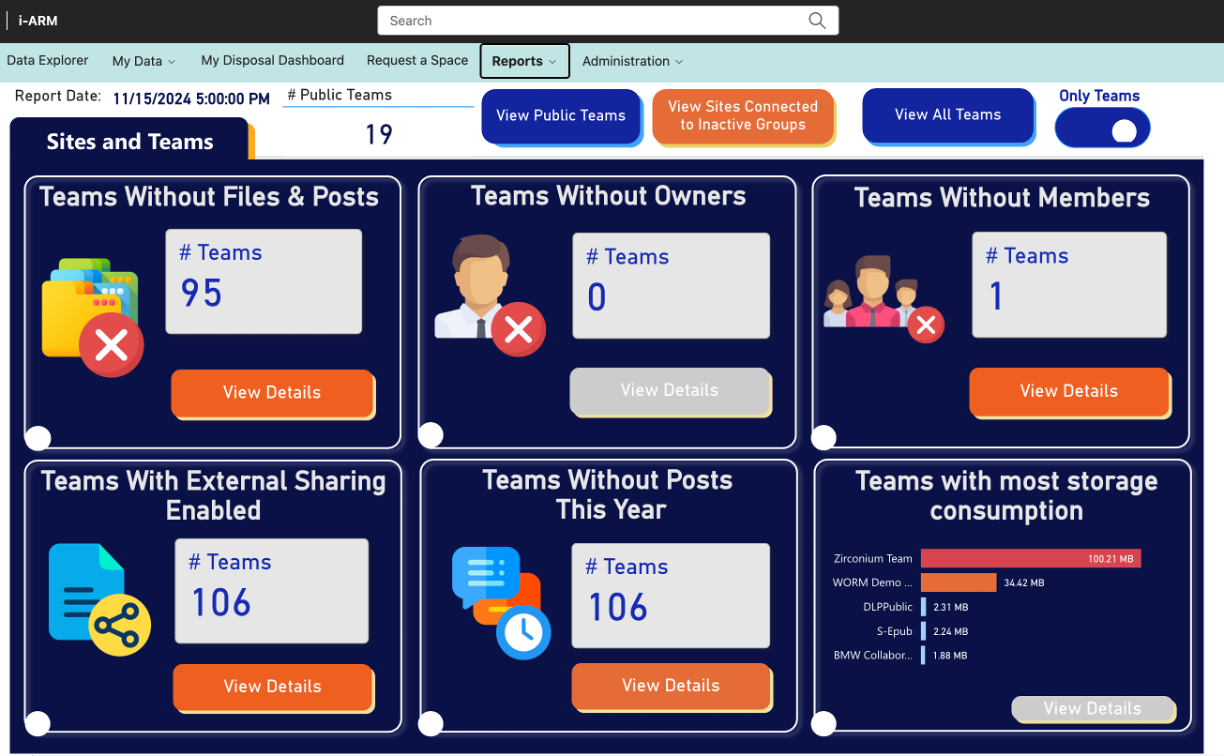Expand the Reports dropdown
The image size is (1224, 756).
524,61
